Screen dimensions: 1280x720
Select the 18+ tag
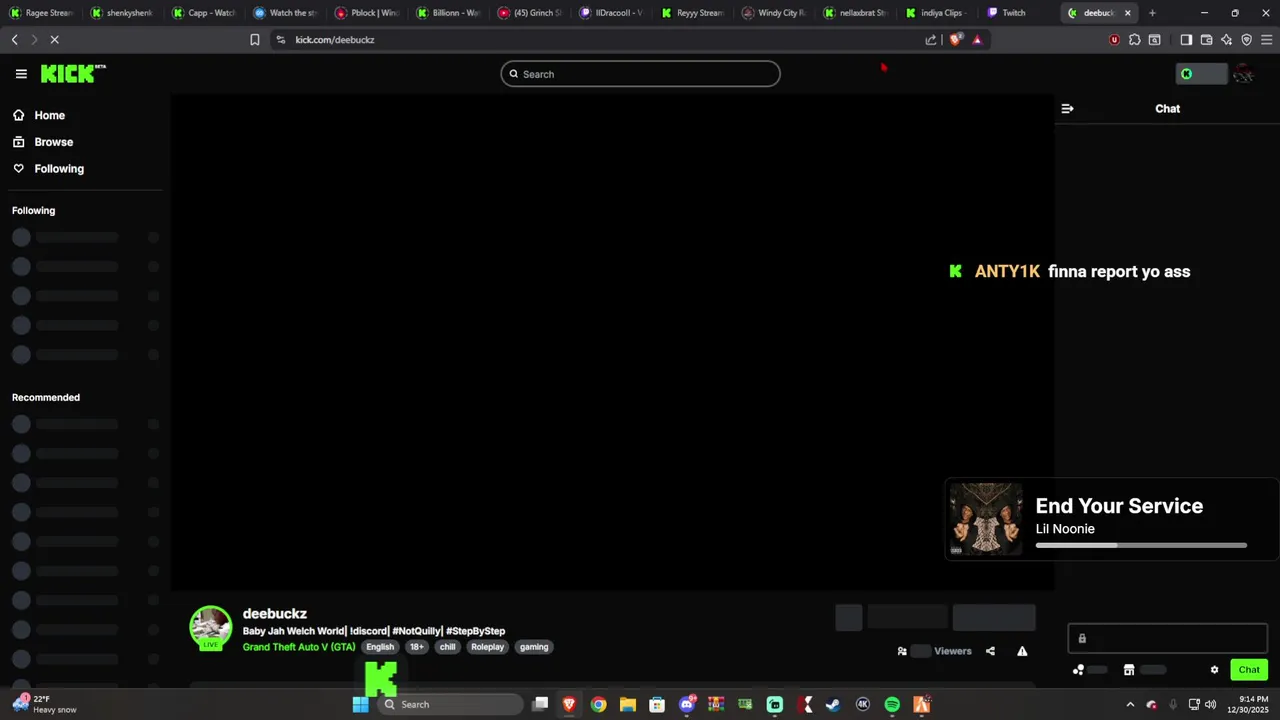[x=417, y=647]
